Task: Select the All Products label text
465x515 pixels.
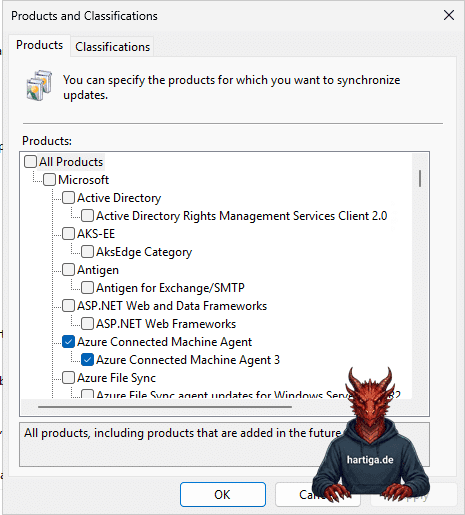Action: tap(71, 162)
